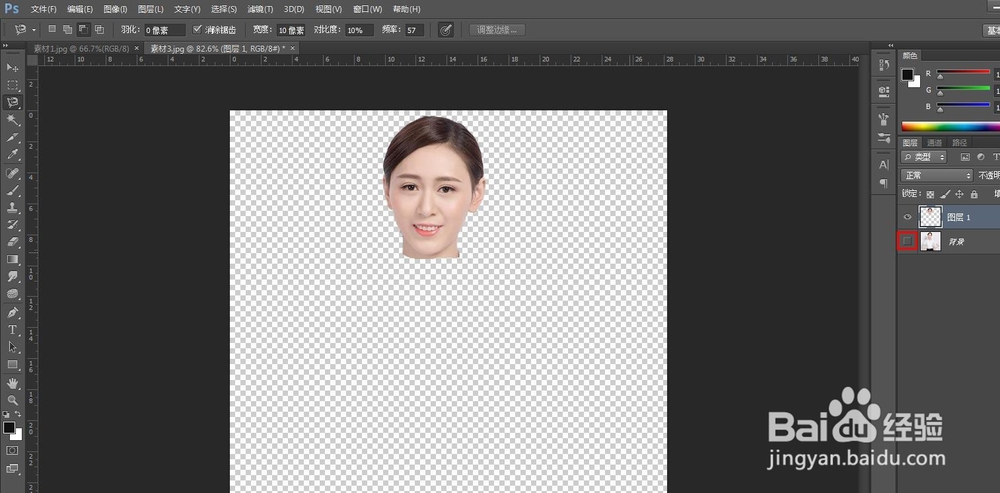
Task: Collapse the right panel dock arrows
Action: click(891, 45)
